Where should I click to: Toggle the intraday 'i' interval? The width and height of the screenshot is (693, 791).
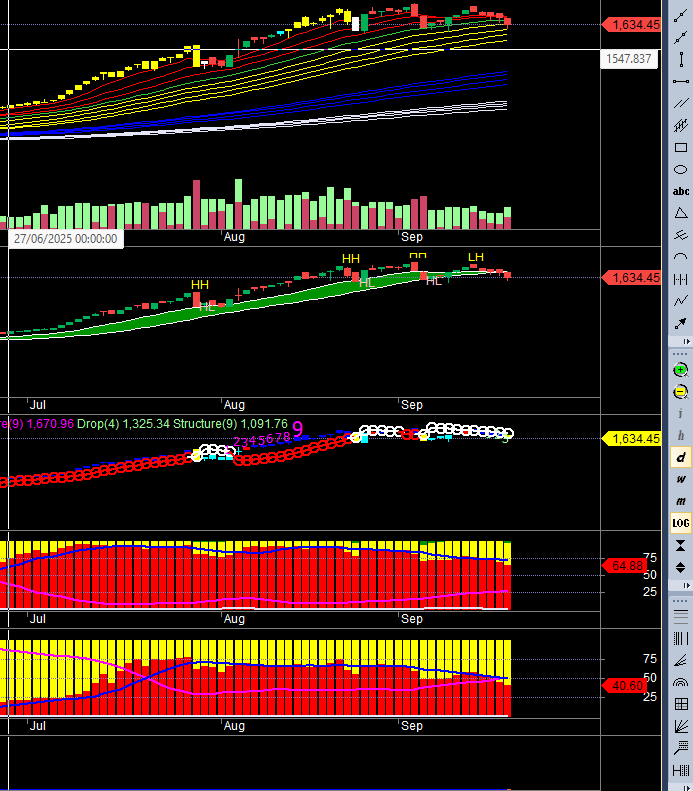pyautogui.click(x=680, y=414)
